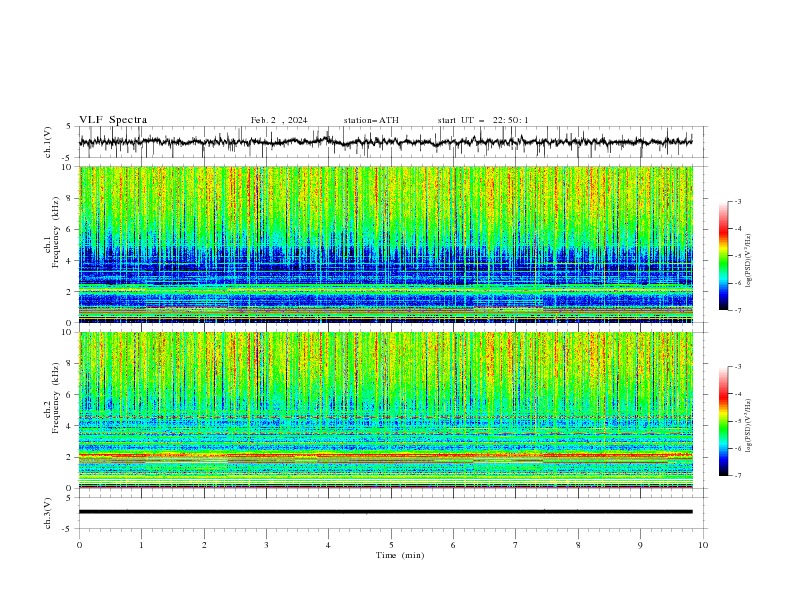Viewport: 792px width, 612px height.
Task: Click time axis tick label "2"
Action: point(204,545)
